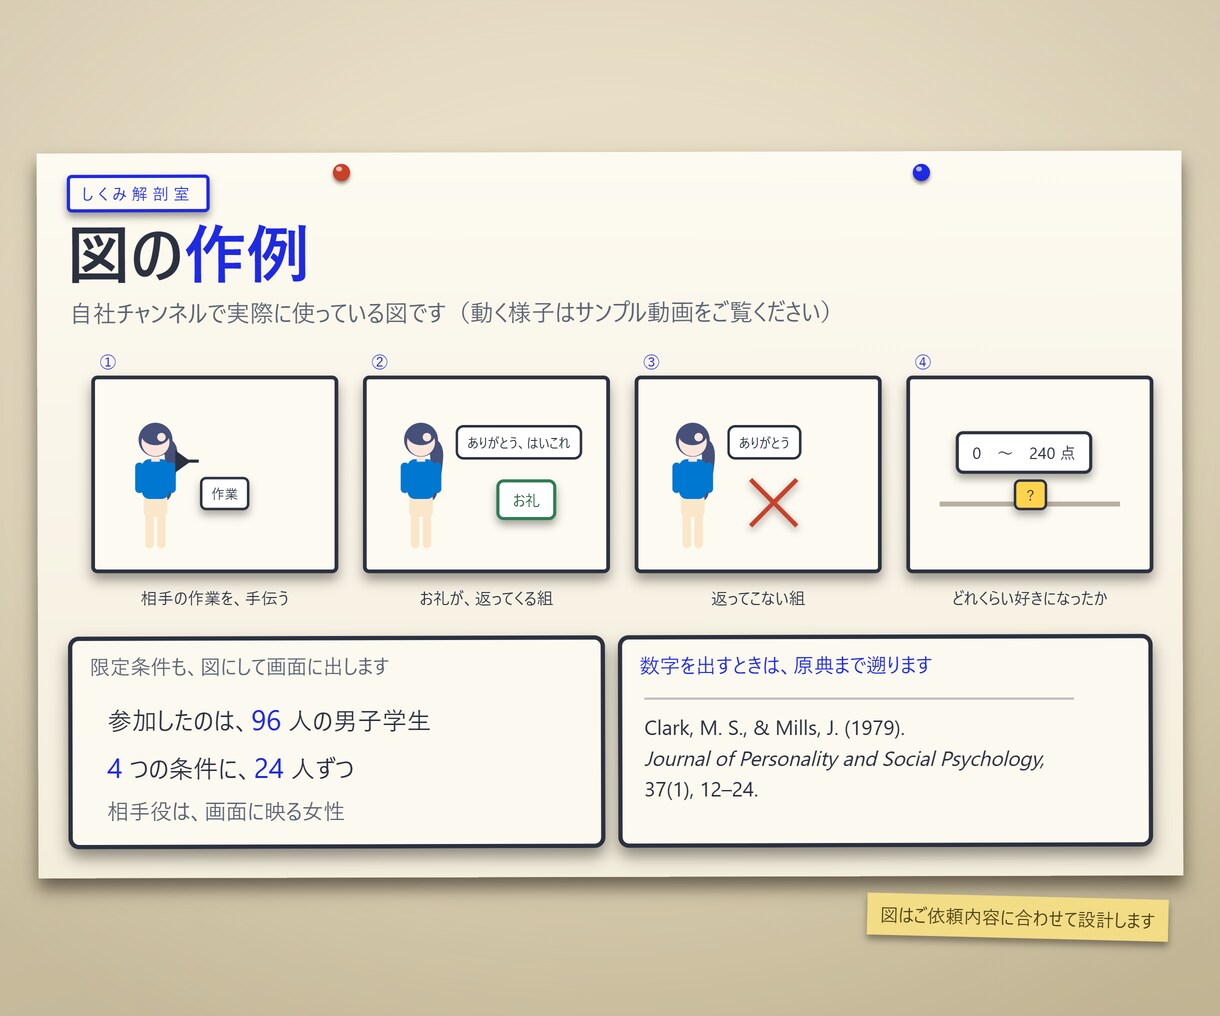The height and width of the screenshot is (1016, 1220).
Task: Click the yellow ? slider handle
Action: [1030, 495]
